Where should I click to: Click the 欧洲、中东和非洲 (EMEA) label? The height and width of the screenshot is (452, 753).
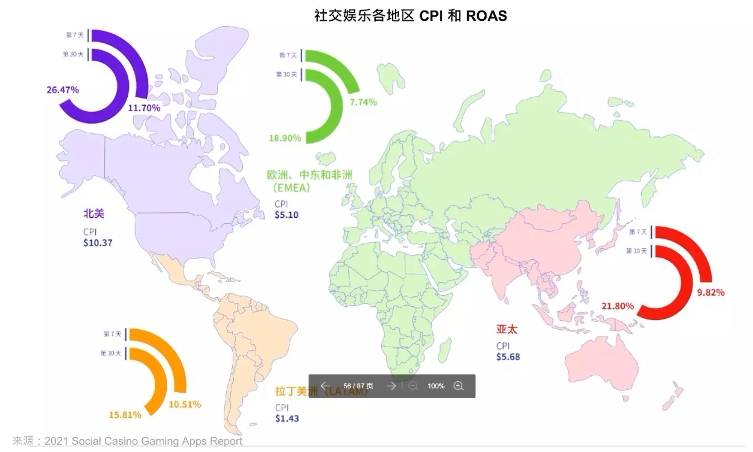[x=309, y=181]
